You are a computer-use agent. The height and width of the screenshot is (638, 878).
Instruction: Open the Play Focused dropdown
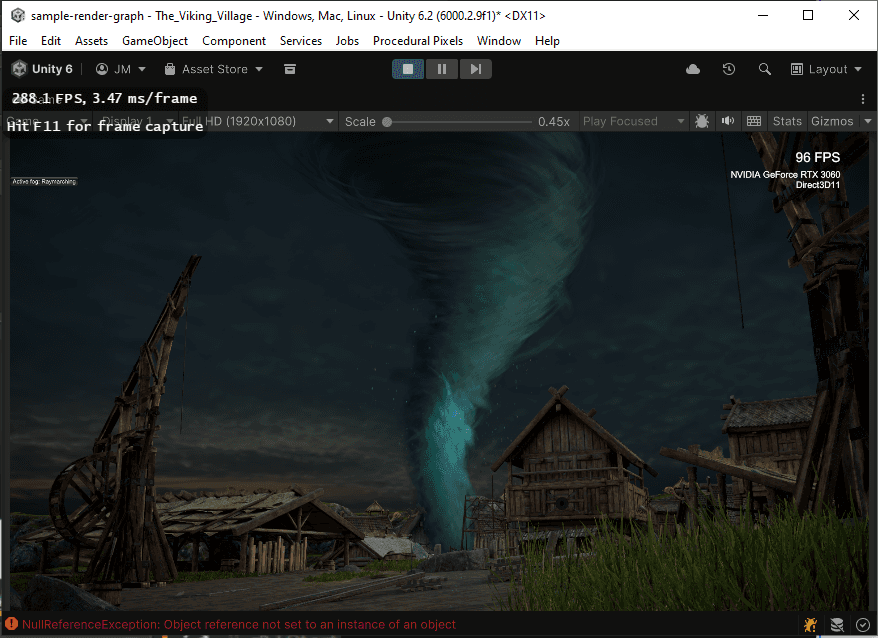pyautogui.click(x=633, y=121)
